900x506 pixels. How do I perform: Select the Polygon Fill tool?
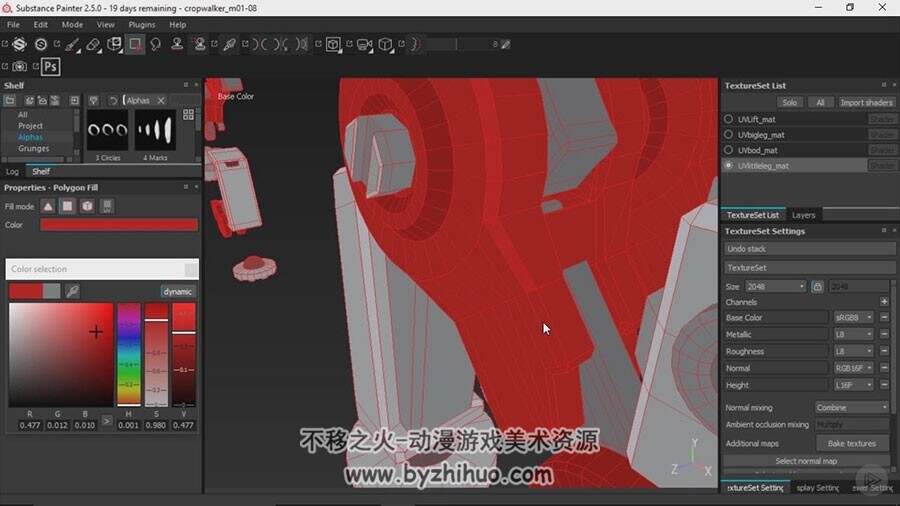135,45
